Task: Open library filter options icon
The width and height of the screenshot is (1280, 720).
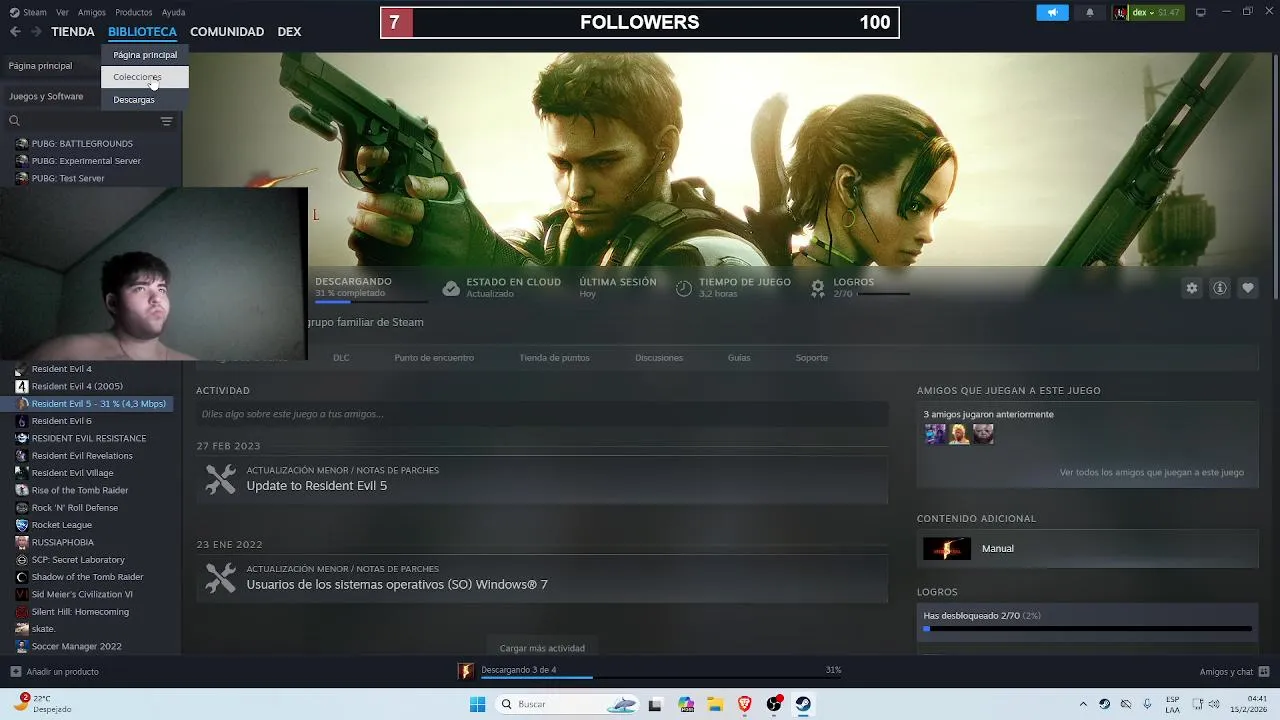Action: pos(167,121)
